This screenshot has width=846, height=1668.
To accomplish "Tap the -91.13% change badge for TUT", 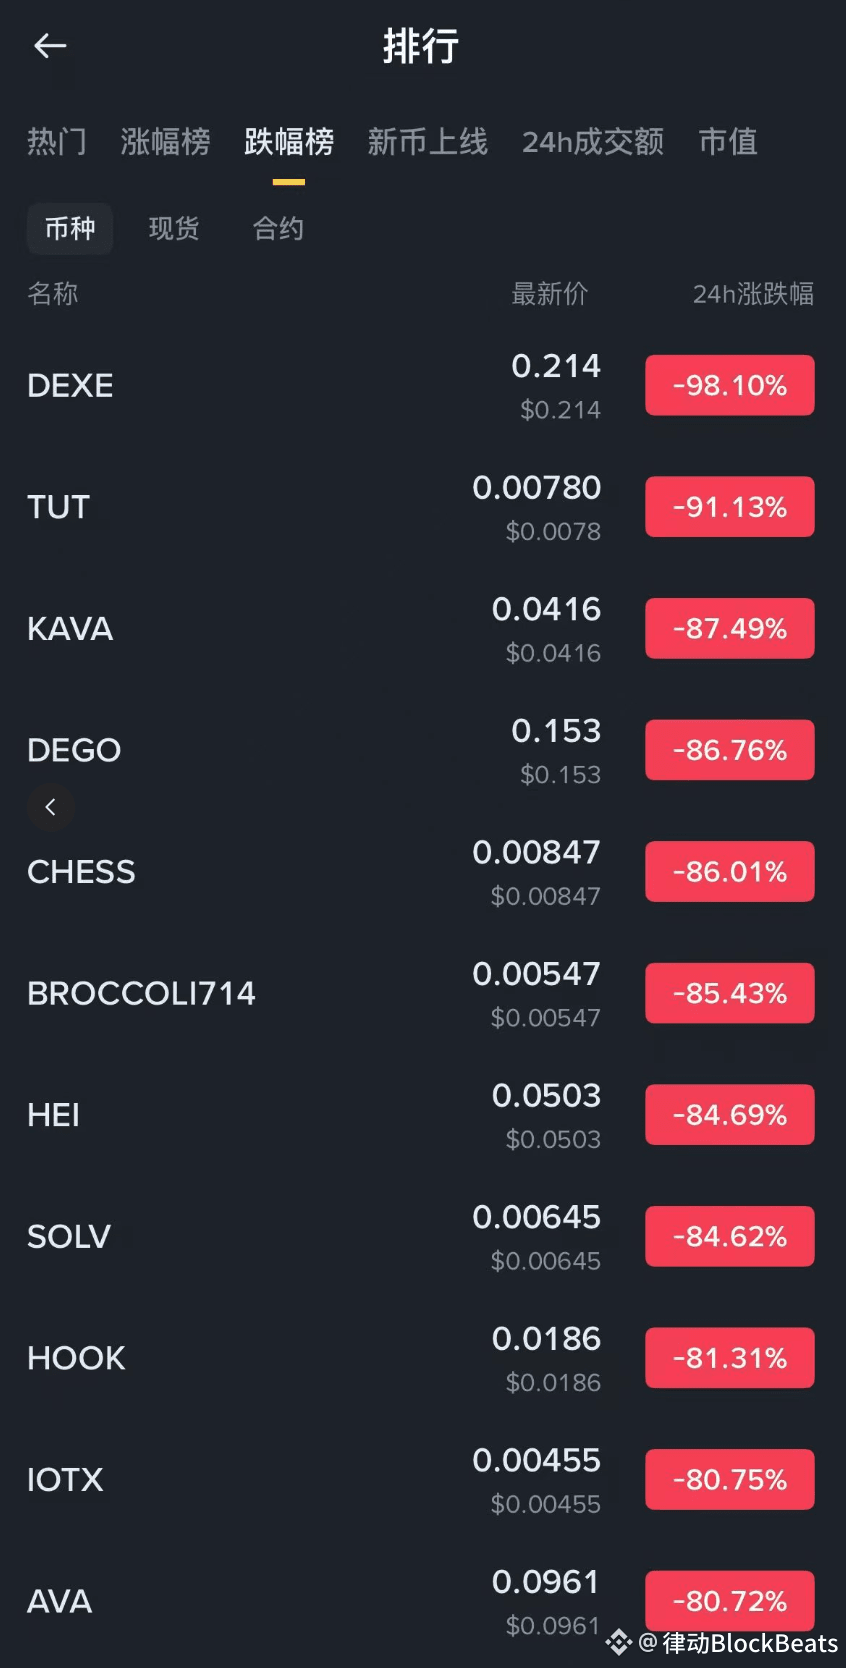I will [x=730, y=507].
